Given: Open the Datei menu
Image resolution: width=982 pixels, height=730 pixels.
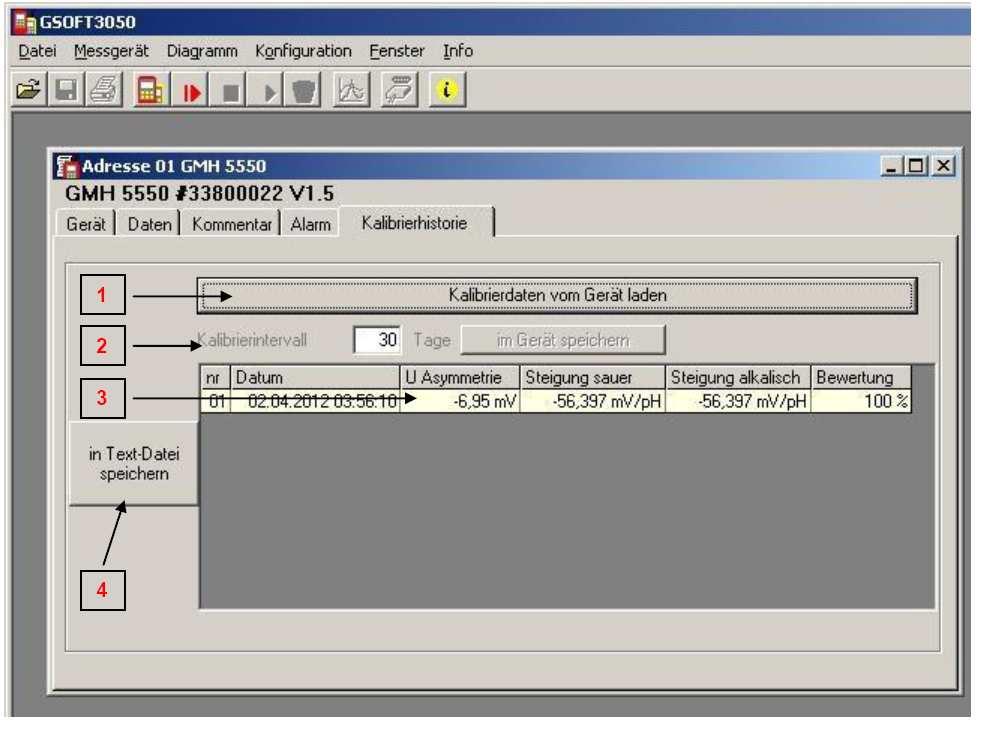Looking at the screenshot, I should pos(38,51).
